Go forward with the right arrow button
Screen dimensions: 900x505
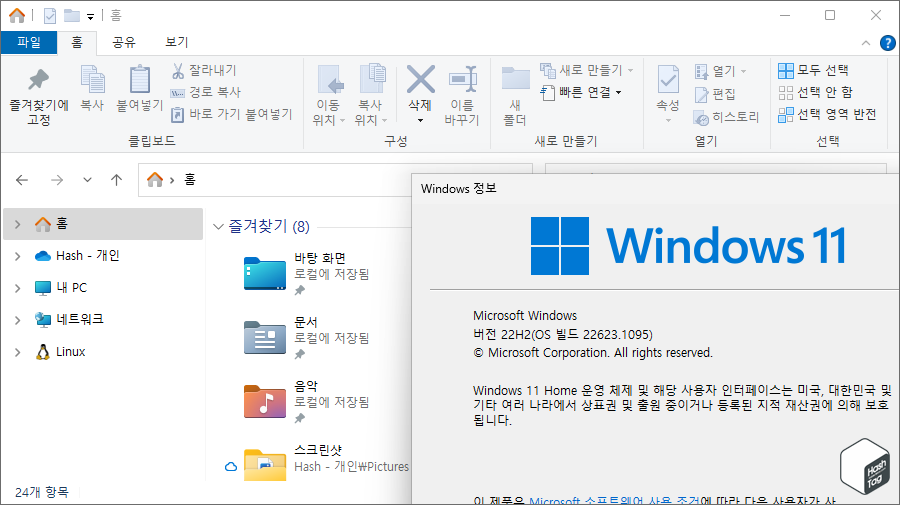(56, 180)
